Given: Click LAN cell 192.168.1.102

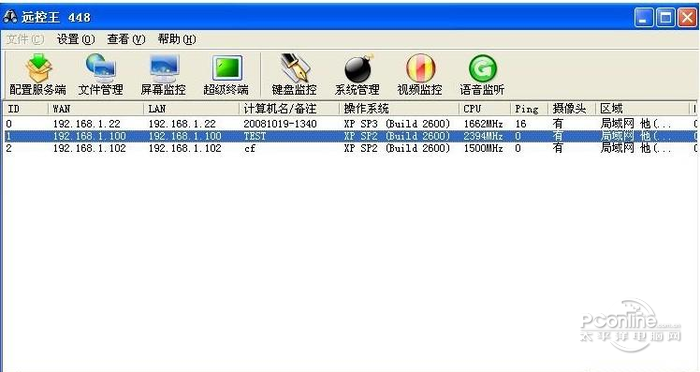Looking at the screenshot, I should click(x=185, y=148).
